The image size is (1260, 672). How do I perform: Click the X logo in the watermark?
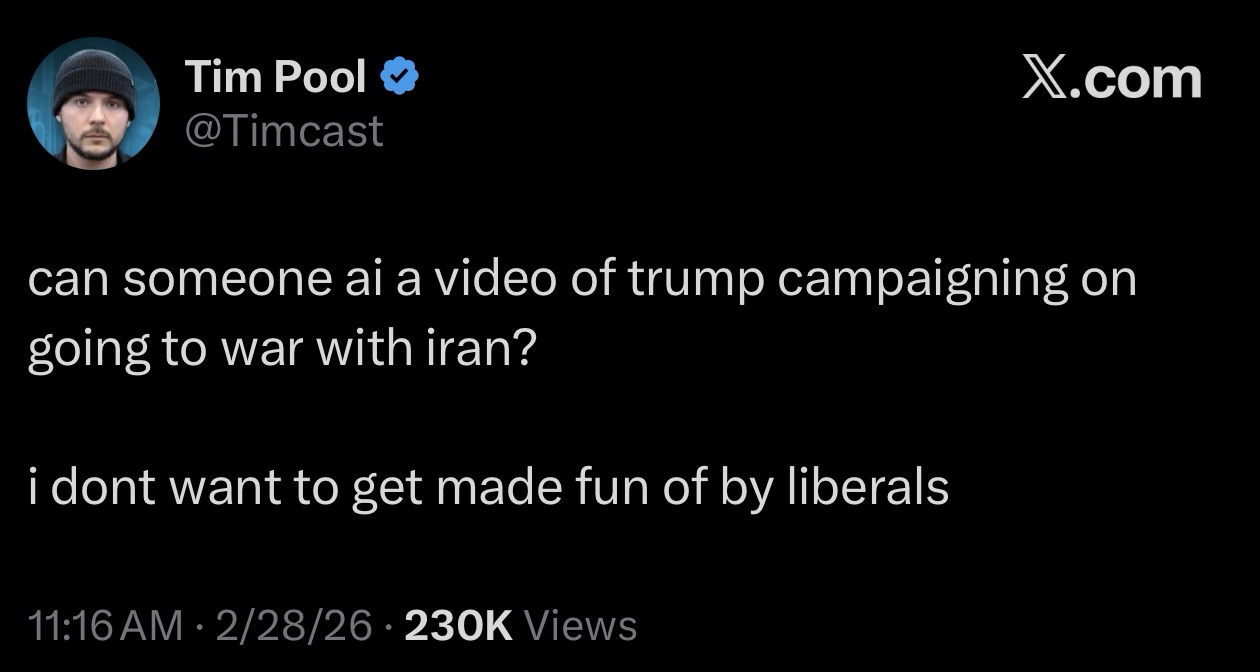pyautogui.click(x=1047, y=78)
